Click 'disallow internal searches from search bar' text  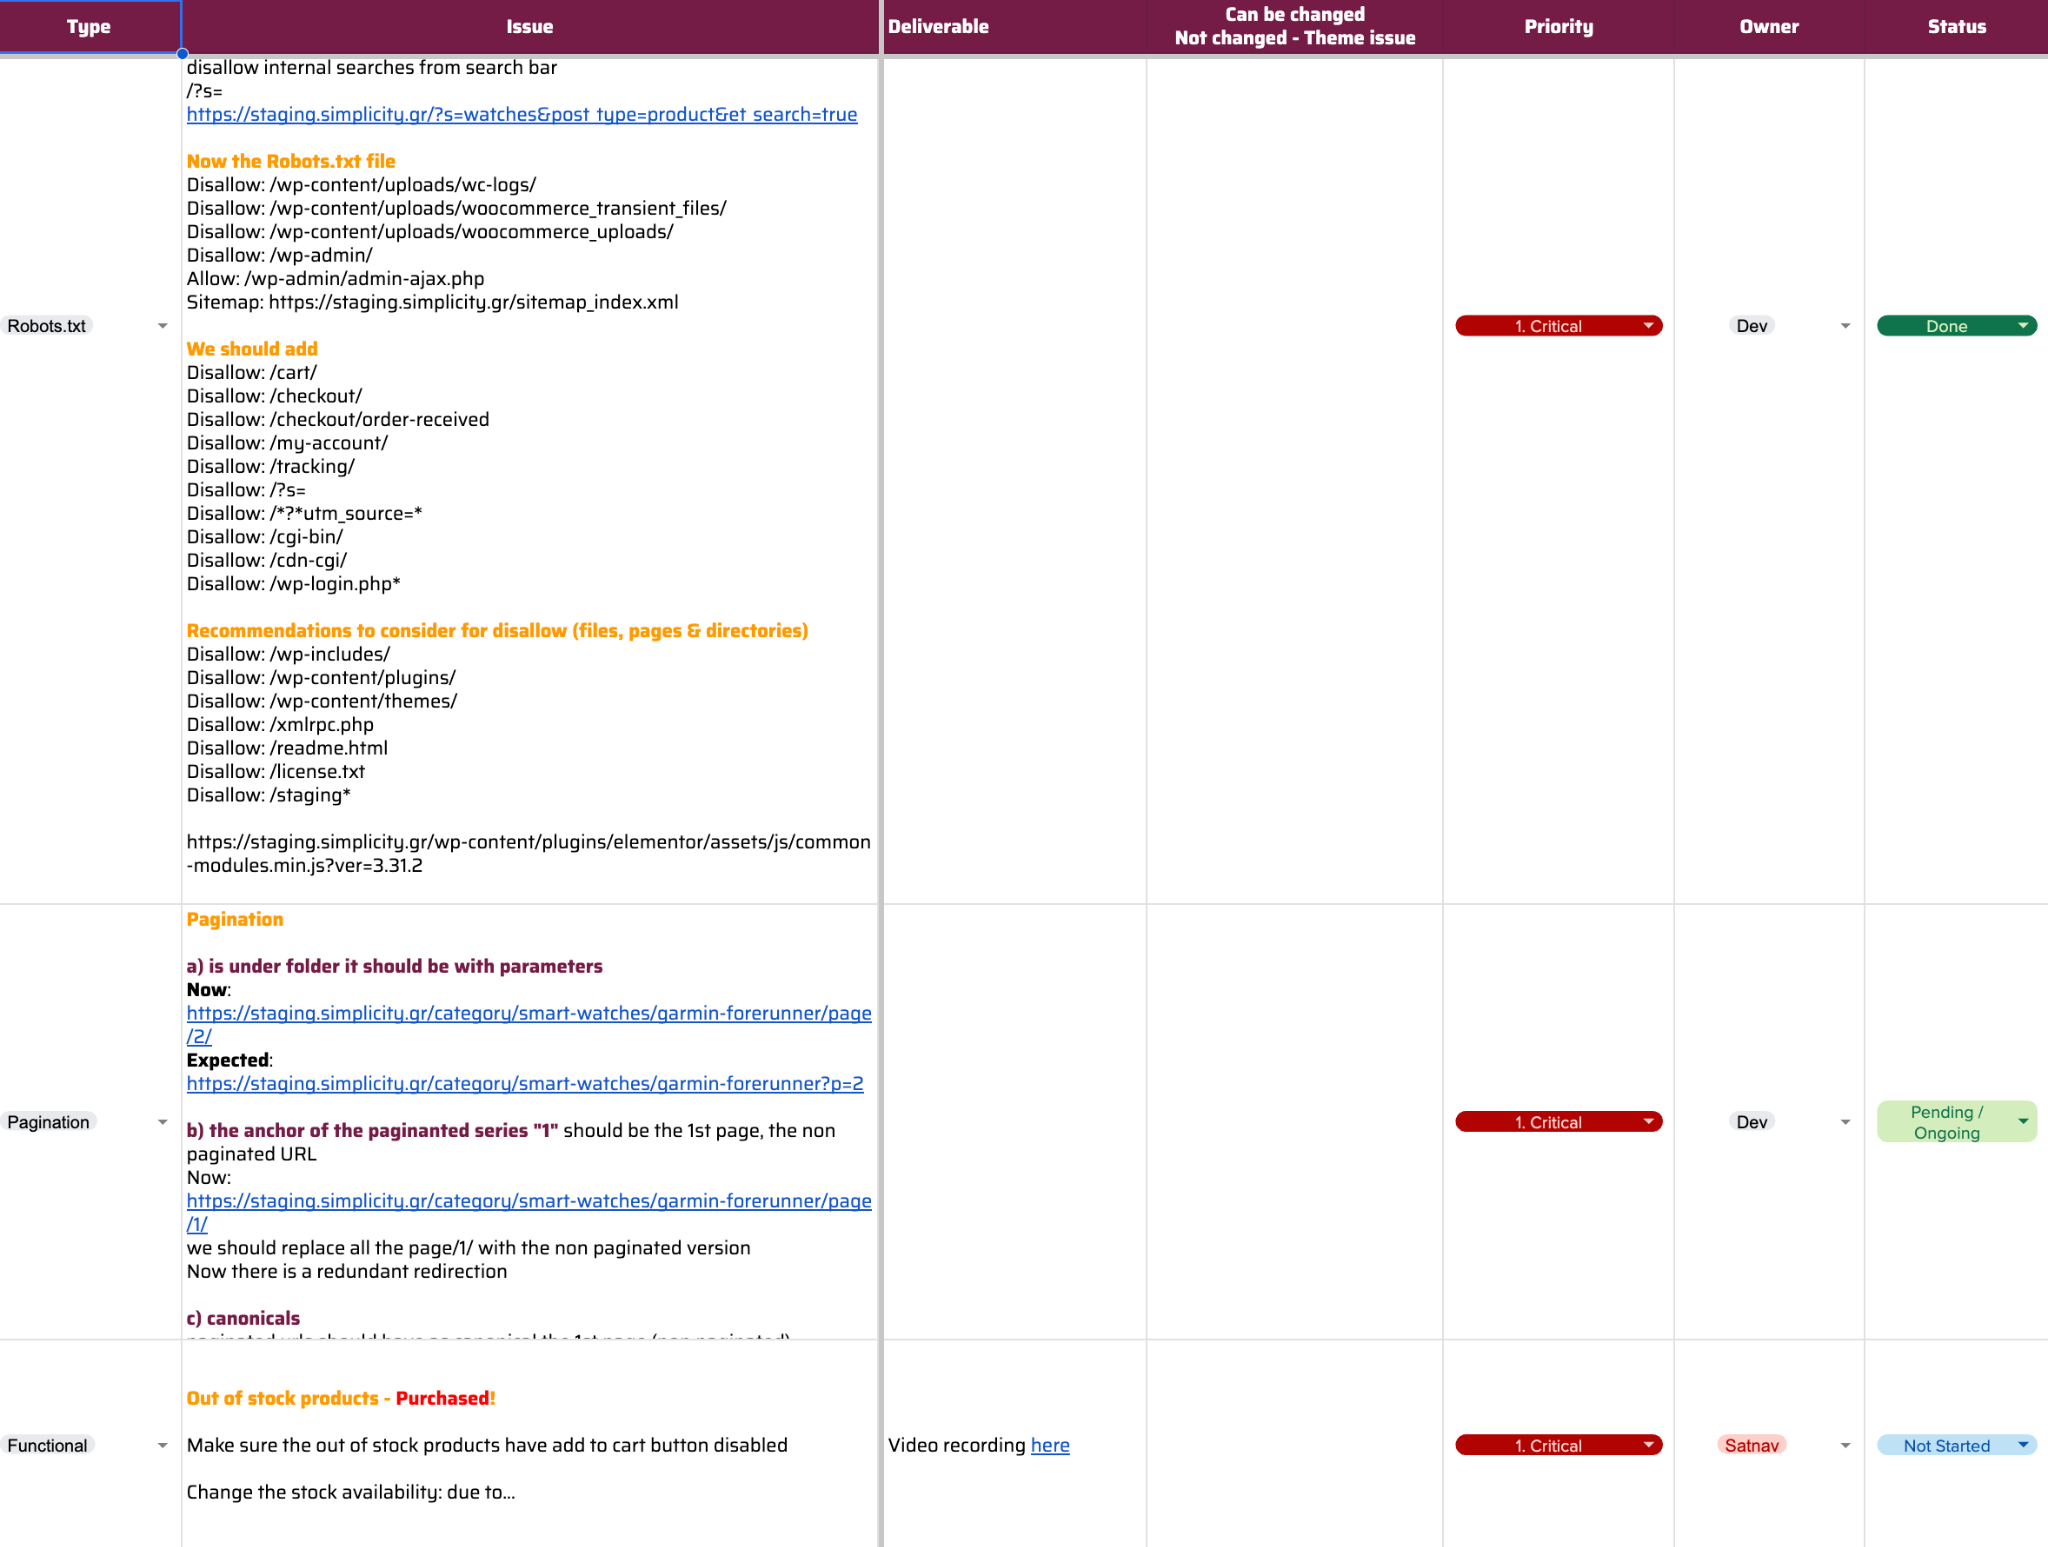(x=371, y=67)
